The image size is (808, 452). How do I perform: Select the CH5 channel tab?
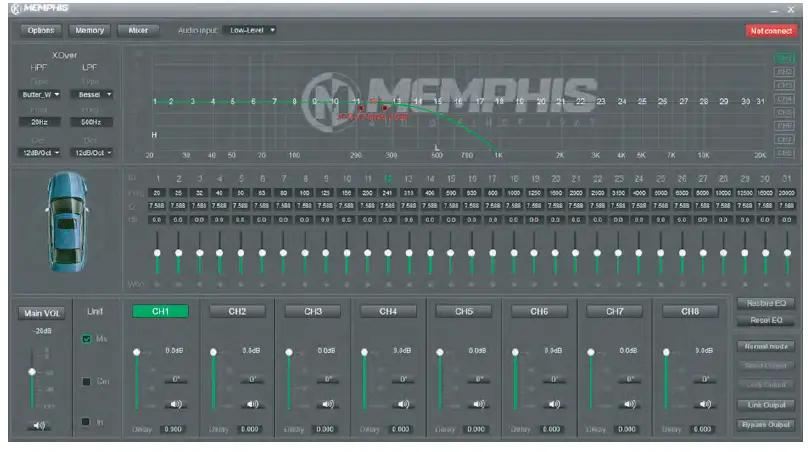pos(464,311)
